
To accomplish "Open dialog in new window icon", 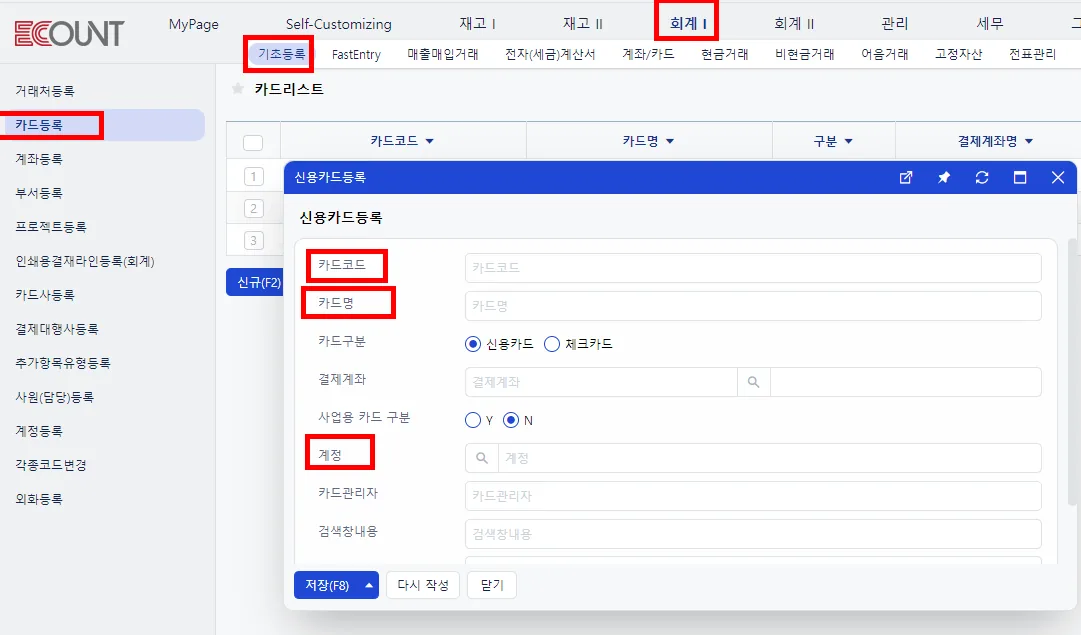I will (x=906, y=178).
